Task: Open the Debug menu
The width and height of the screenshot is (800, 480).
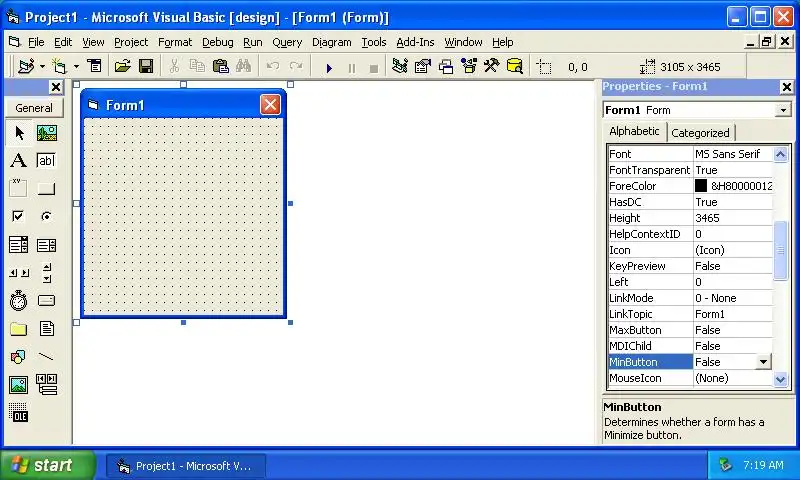Action: click(218, 42)
